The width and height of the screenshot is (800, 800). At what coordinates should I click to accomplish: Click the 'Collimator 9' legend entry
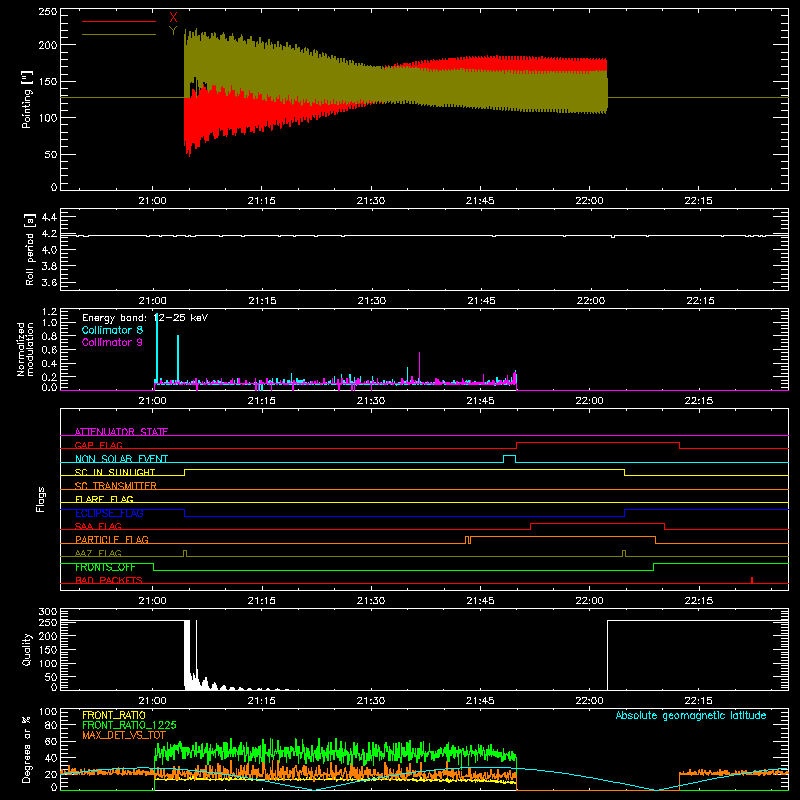(x=112, y=342)
